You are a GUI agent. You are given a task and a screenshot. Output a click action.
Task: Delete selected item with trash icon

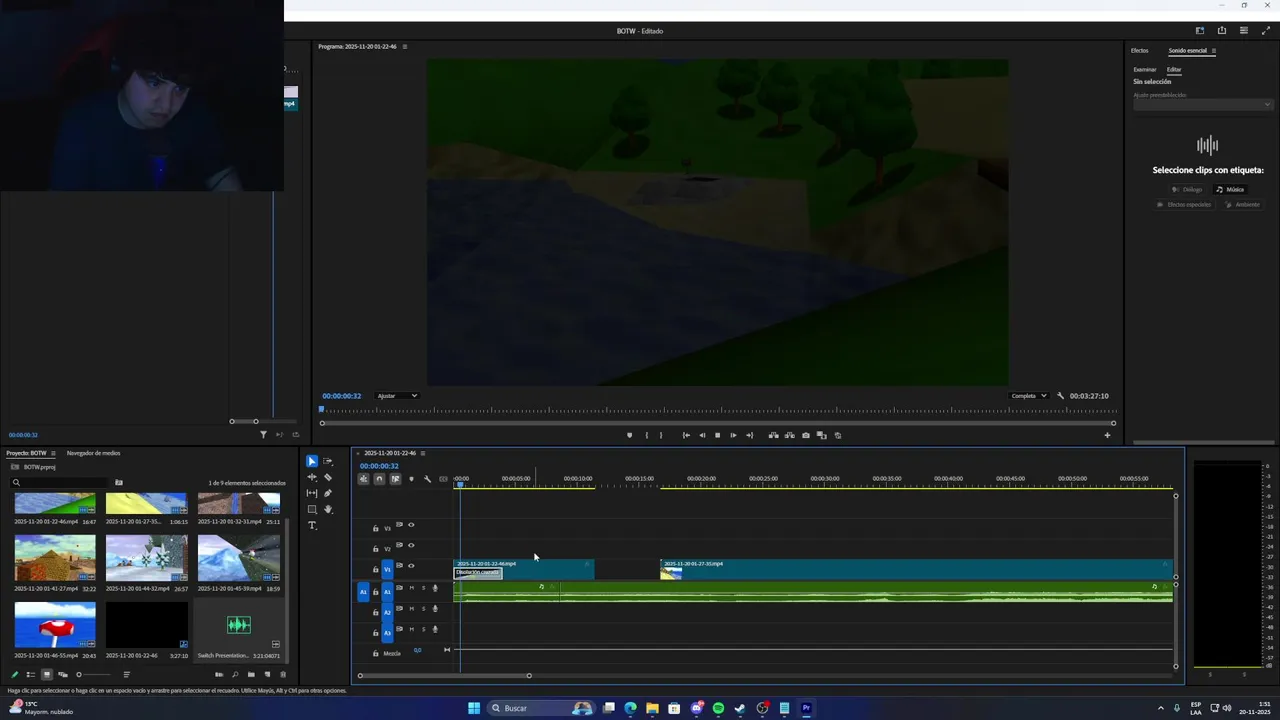tap(283, 674)
